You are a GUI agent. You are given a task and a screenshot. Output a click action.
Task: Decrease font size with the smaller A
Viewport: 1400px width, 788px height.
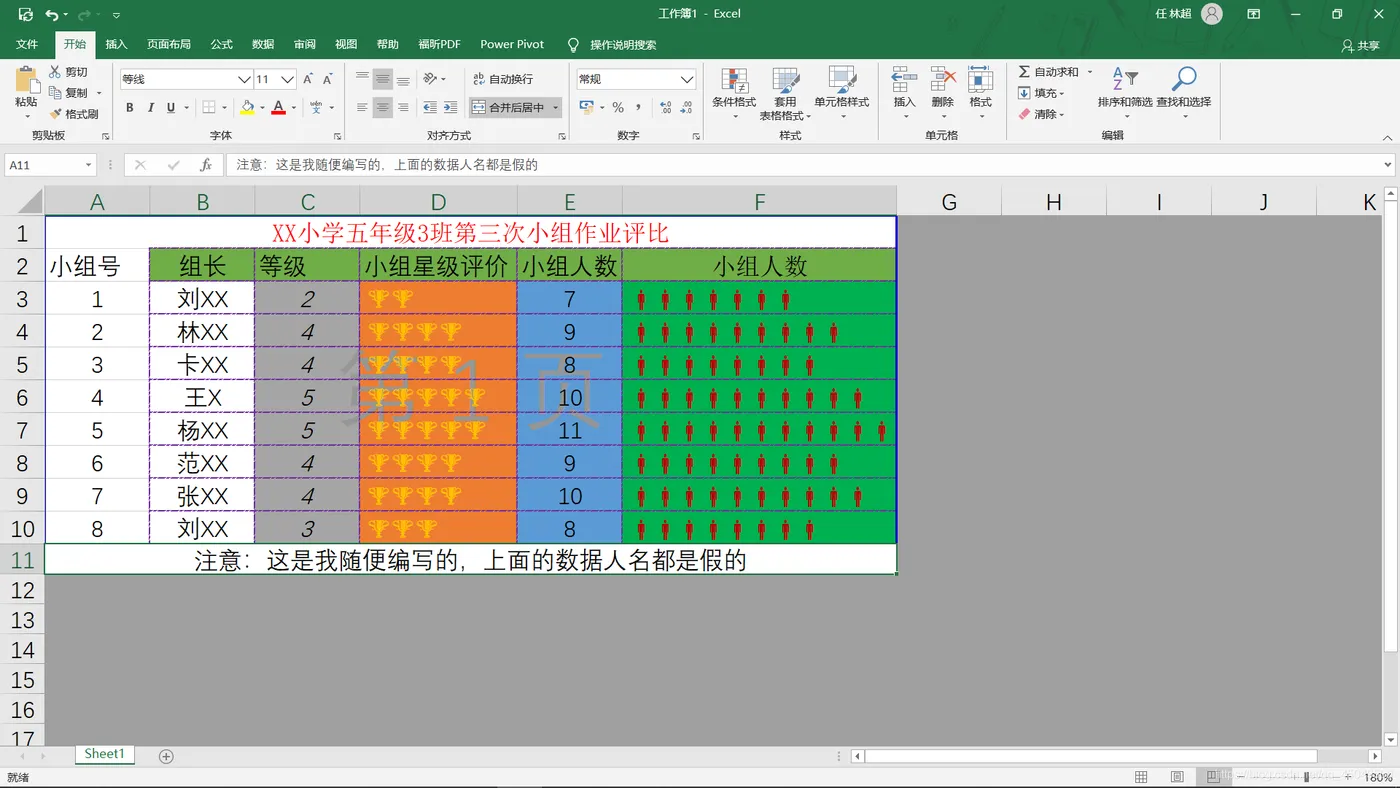point(328,79)
